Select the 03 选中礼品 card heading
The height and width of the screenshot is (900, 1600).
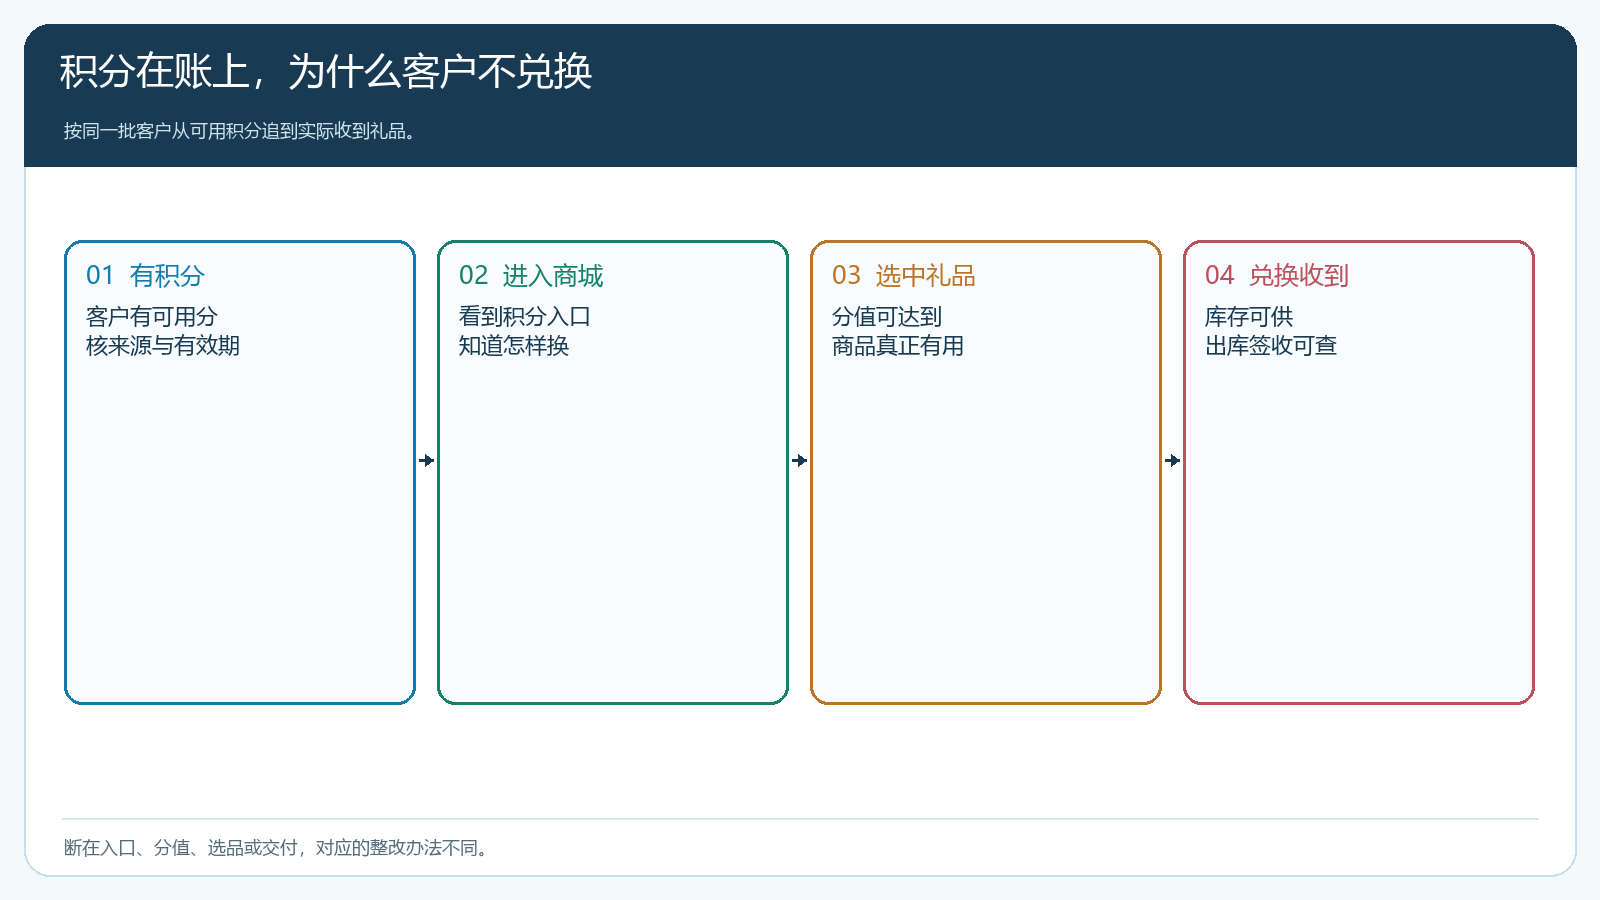tap(904, 275)
